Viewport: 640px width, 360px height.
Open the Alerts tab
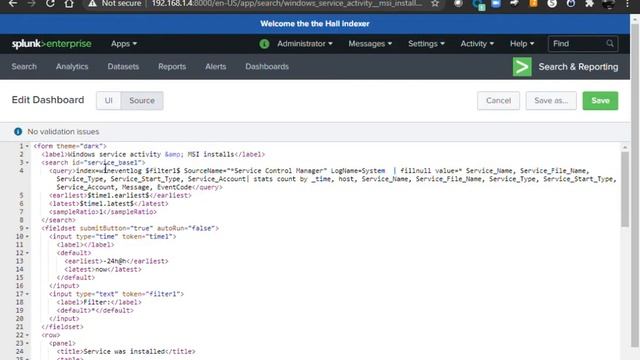(x=216, y=67)
